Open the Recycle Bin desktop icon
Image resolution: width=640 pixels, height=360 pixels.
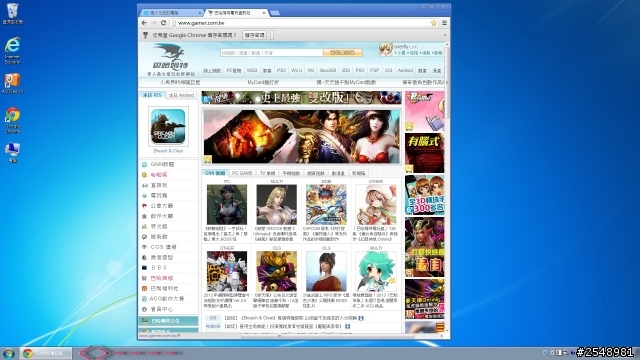point(12,13)
